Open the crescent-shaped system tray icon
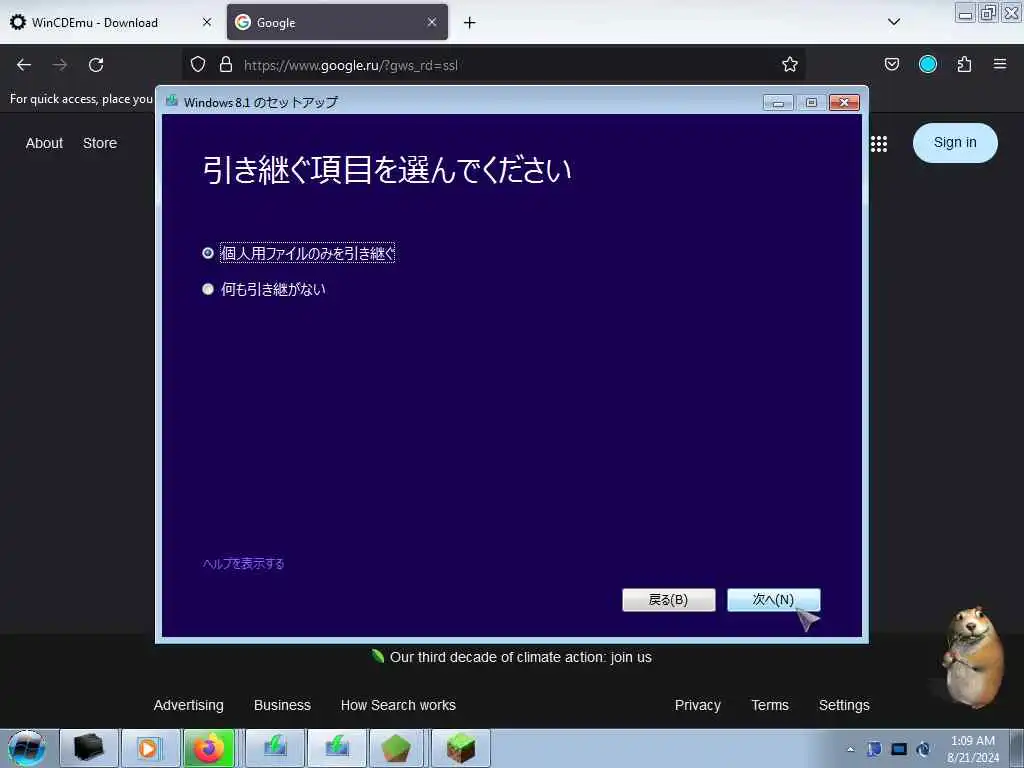This screenshot has height=768, width=1024. pos(923,749)
